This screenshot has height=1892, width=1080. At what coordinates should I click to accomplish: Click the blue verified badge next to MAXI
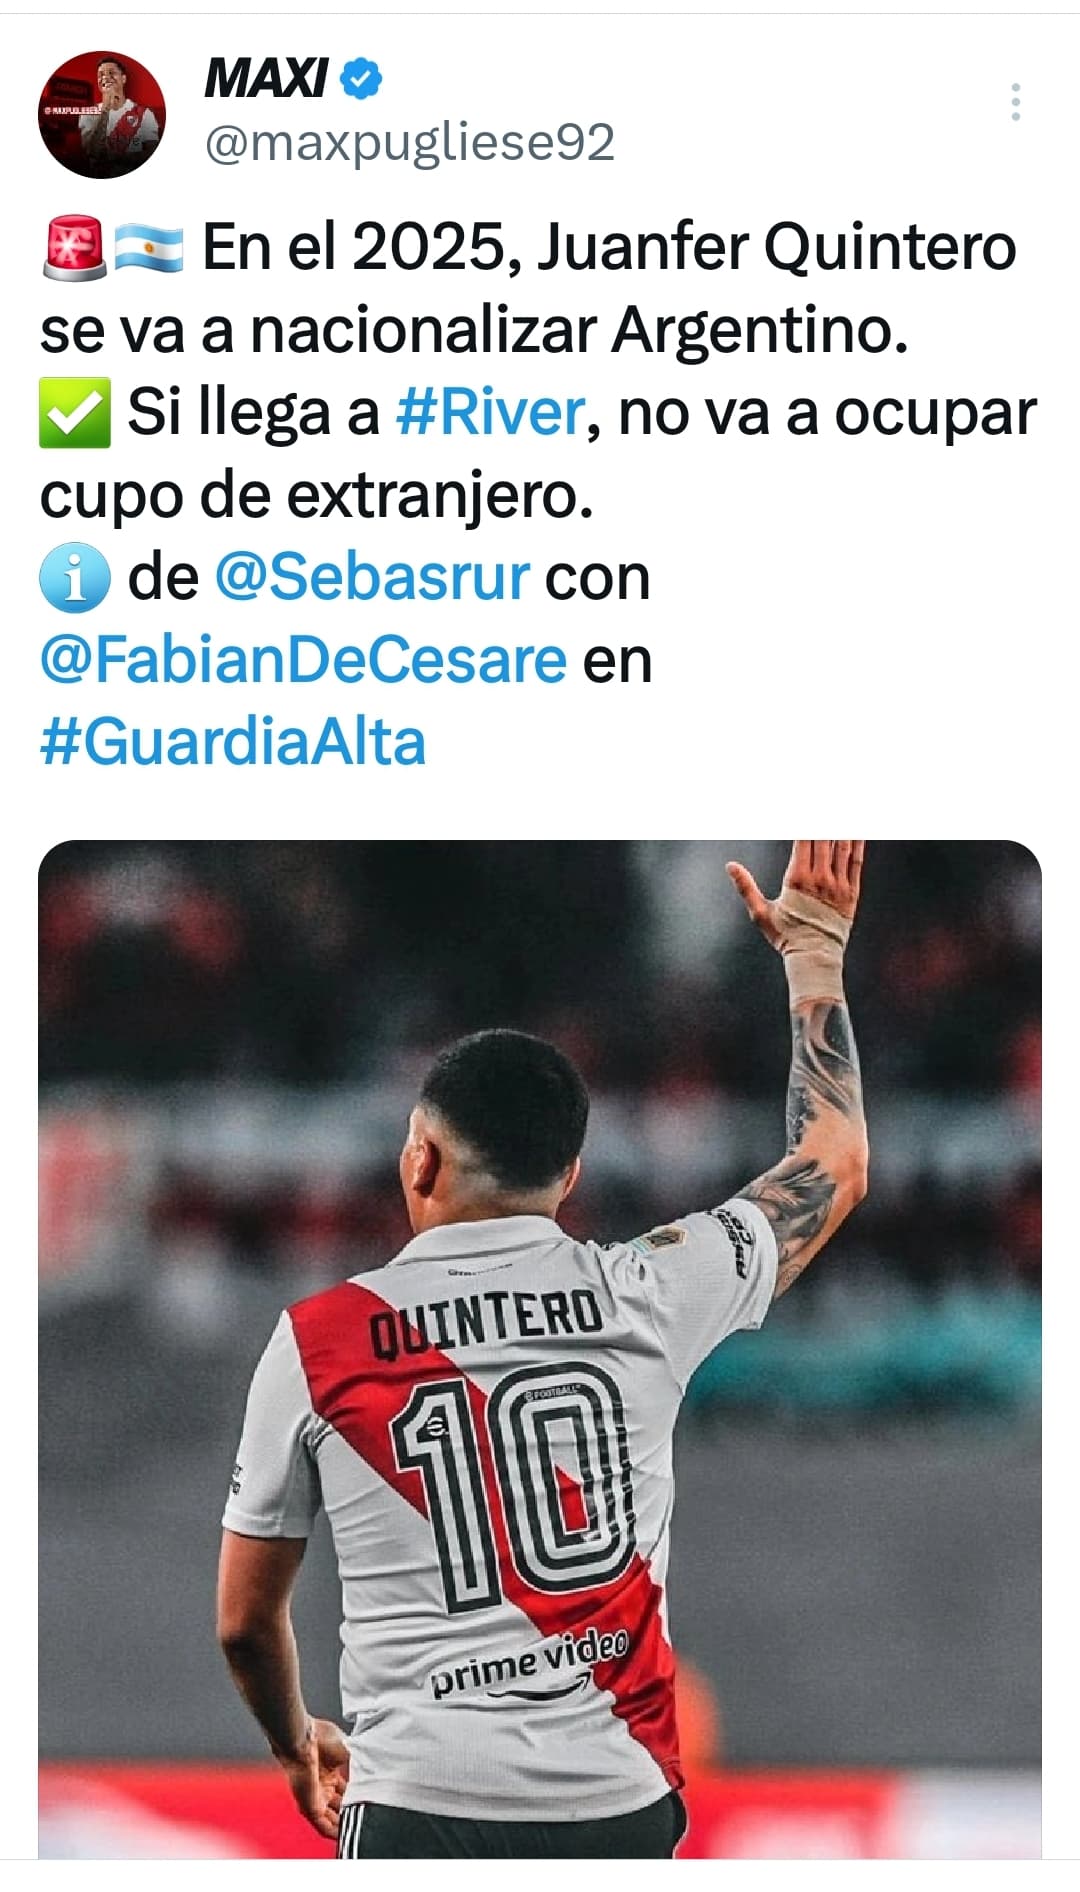(x=361, y=79)
